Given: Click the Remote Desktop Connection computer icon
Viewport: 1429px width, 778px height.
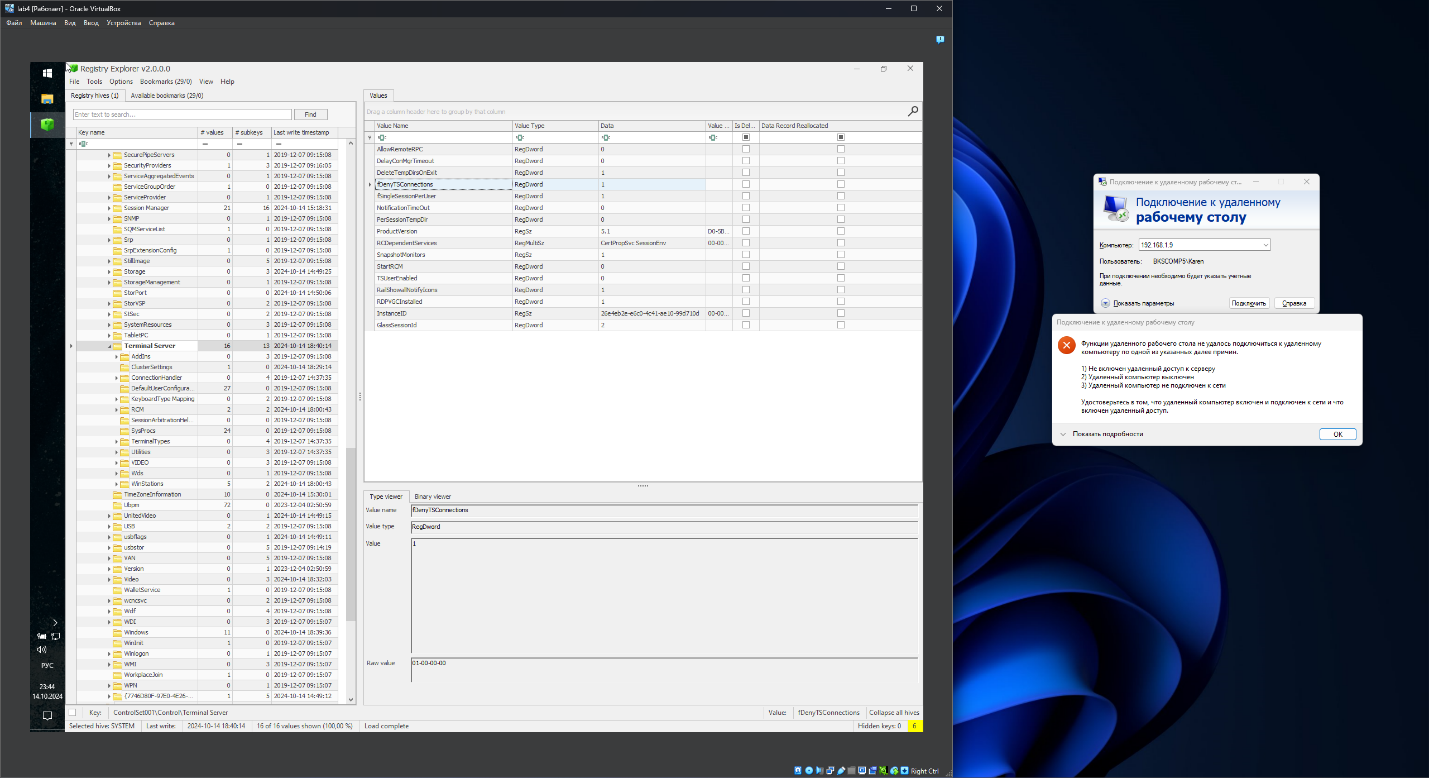Looking at the screenshot, I should [1116, 208].
